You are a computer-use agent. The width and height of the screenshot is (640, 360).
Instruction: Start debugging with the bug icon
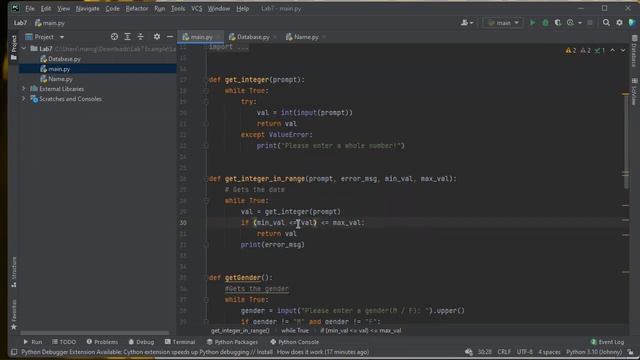pos(545,23)
